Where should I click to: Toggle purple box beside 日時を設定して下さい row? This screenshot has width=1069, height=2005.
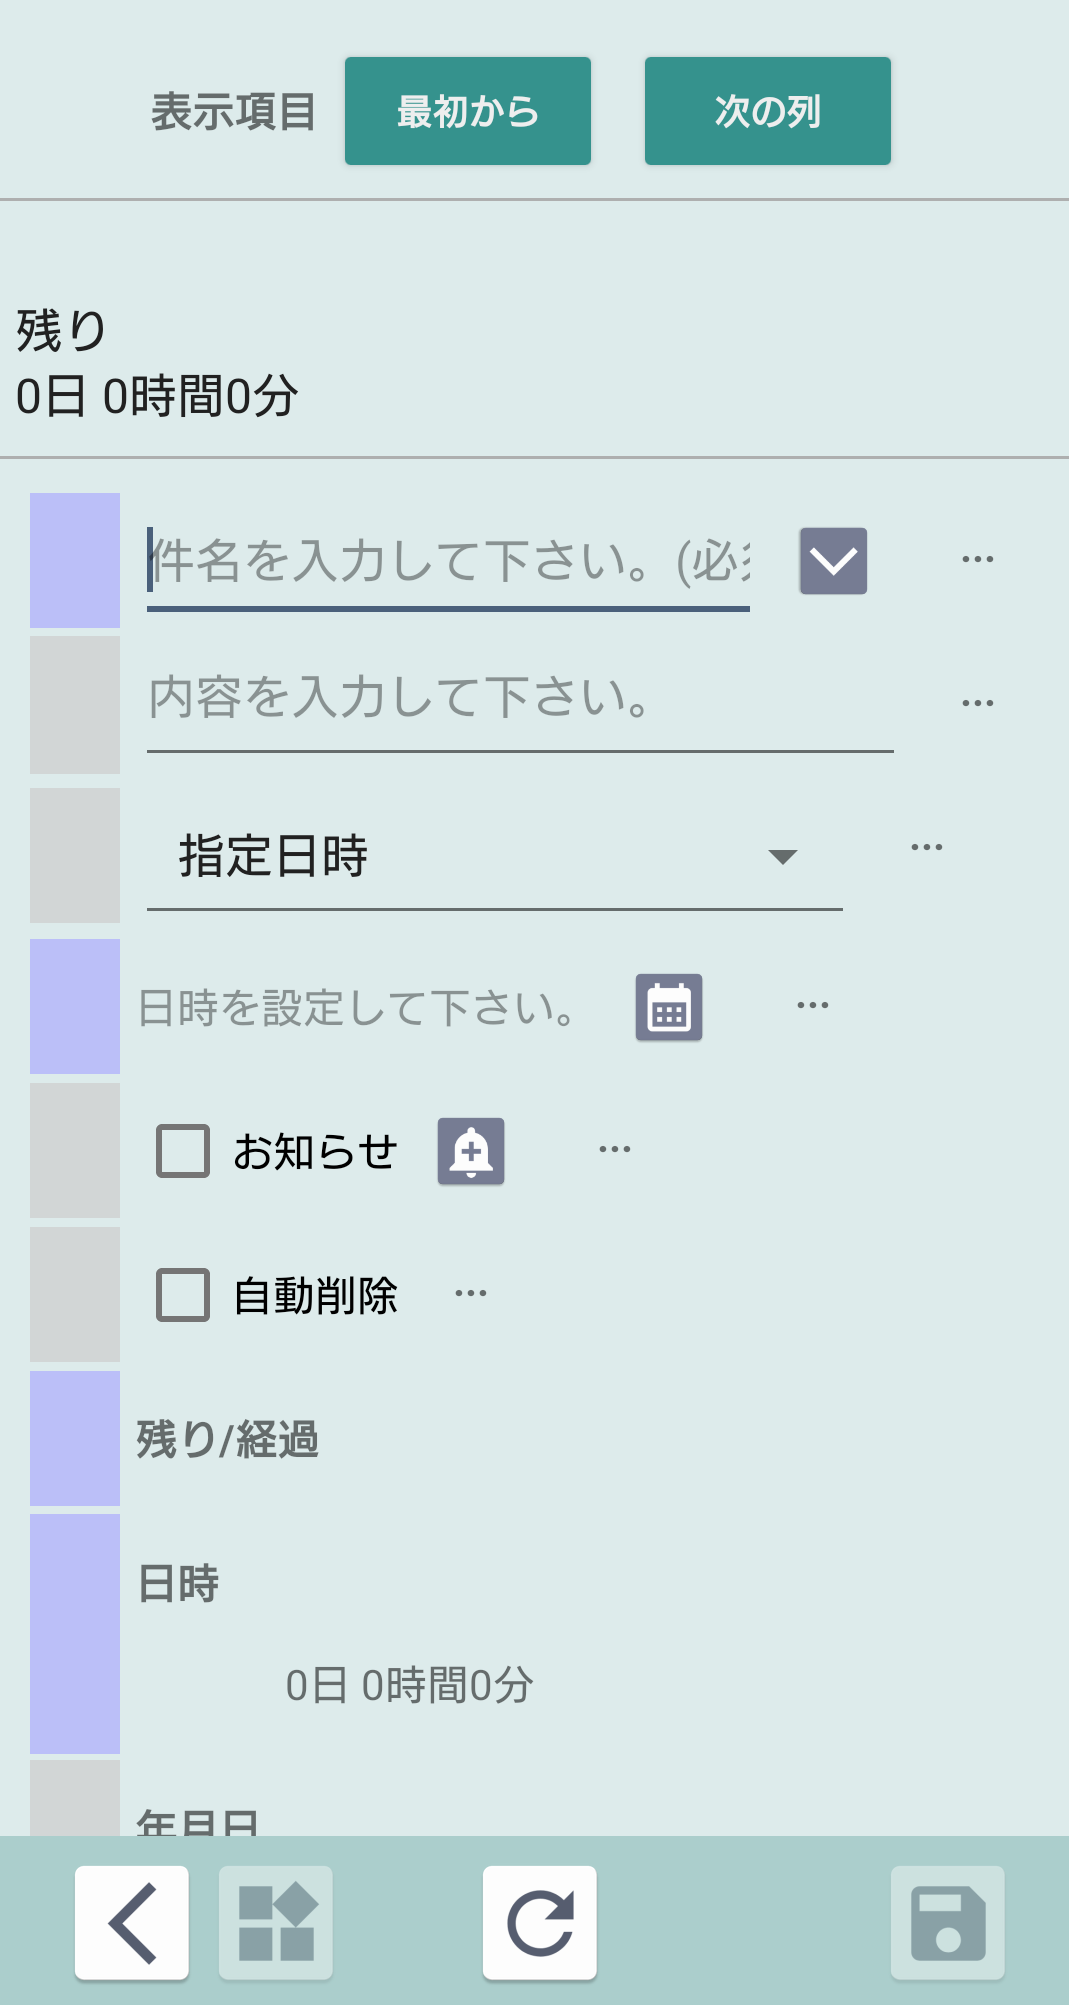(x=75, y=1006)
